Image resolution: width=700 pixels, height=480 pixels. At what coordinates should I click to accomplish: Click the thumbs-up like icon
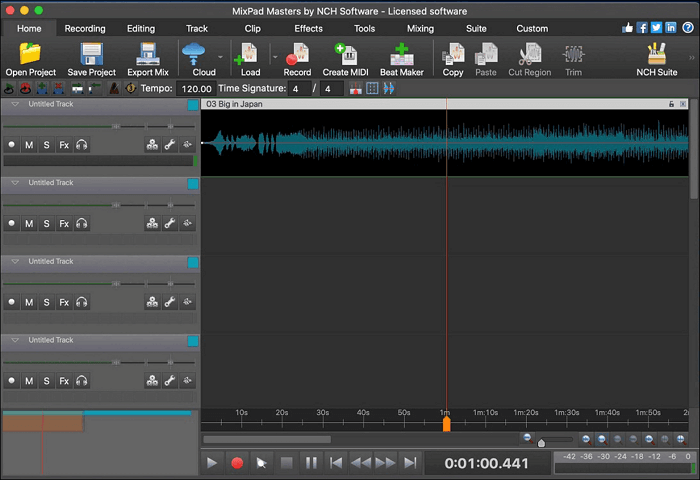coord(627,28)
